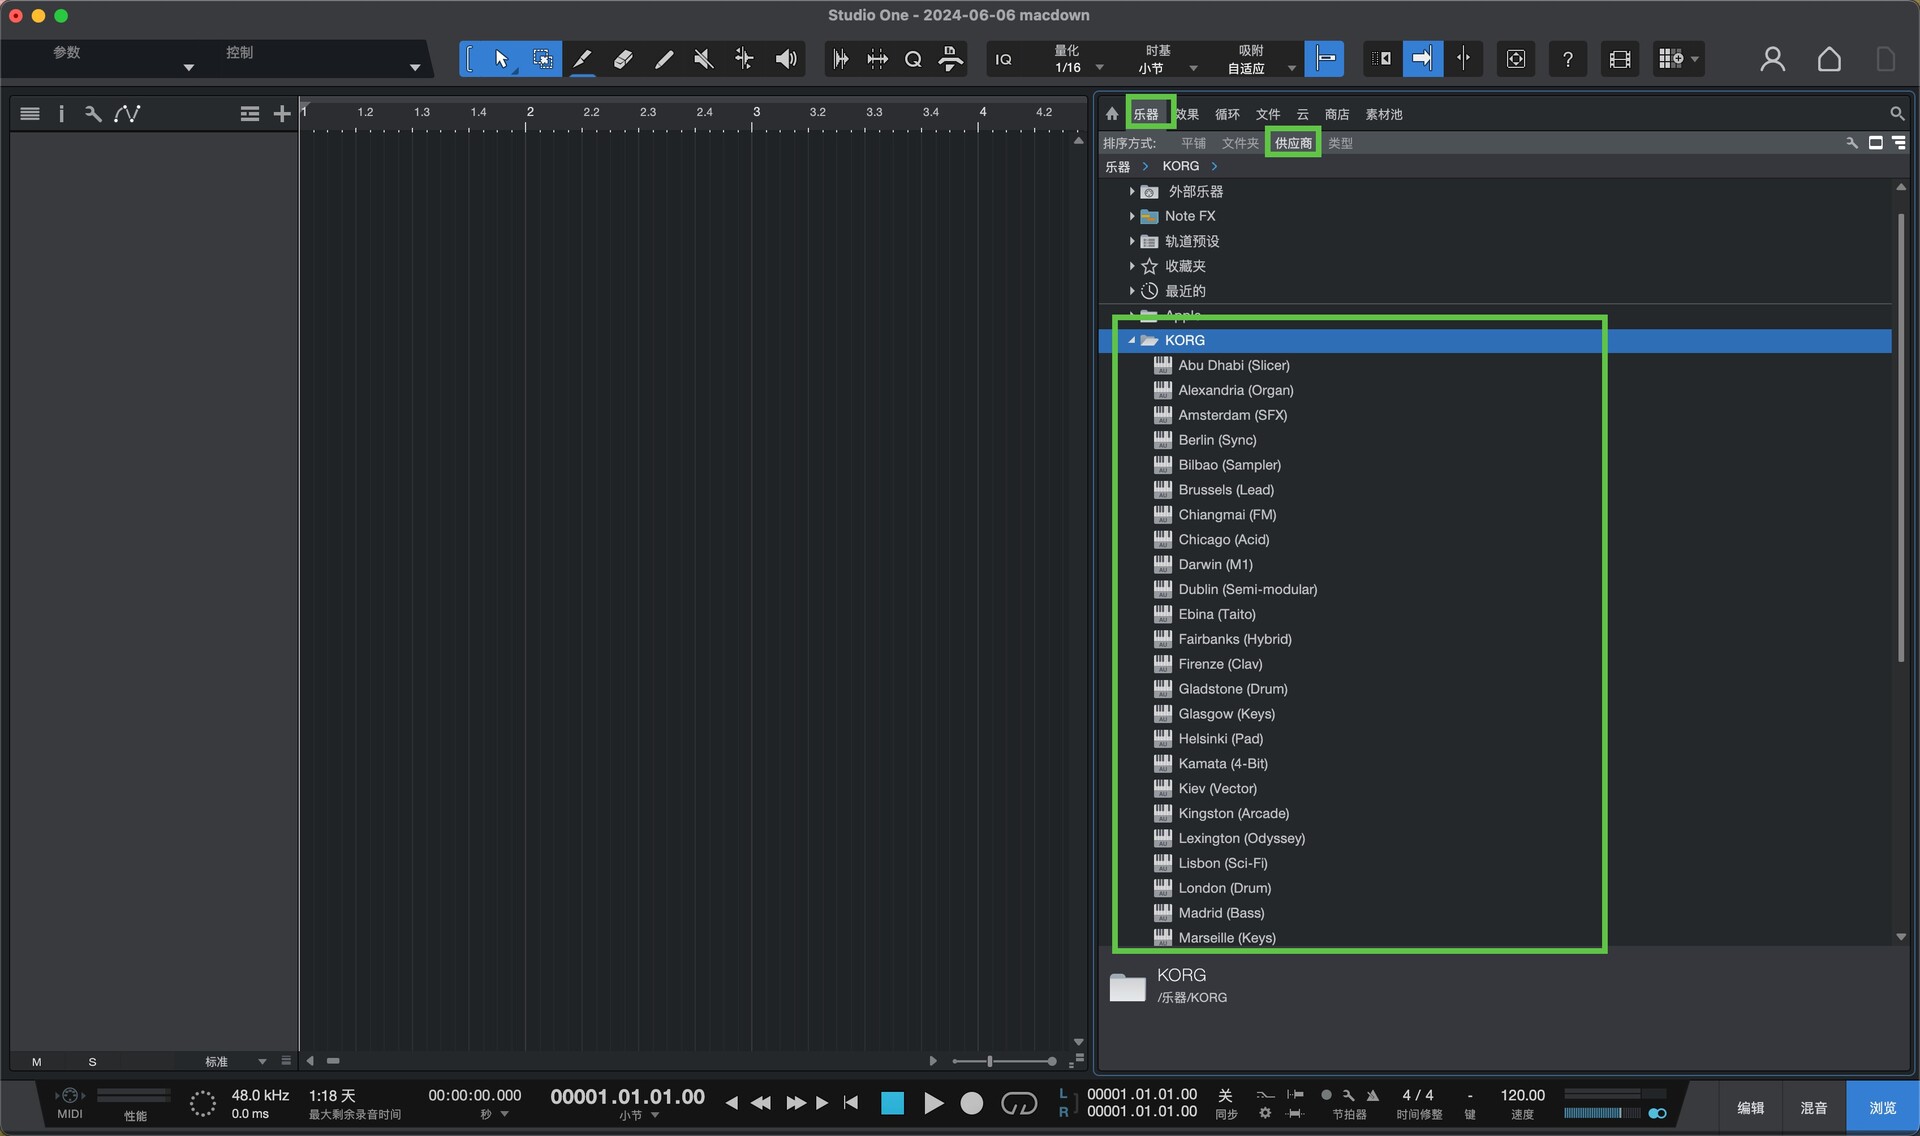The width and height of the screenshot is (1920, 1136).
Task: Toggle the Snap button in toolbar
Action: coord(1324,59)
